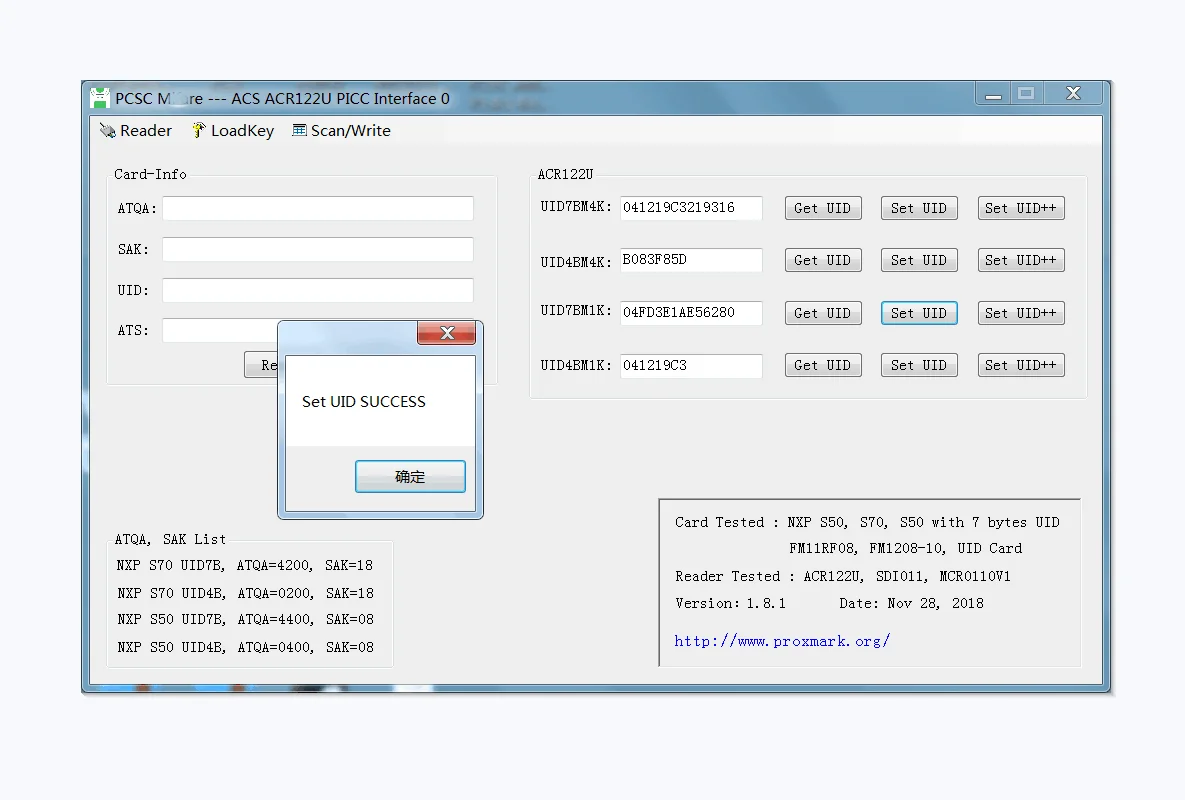The width and height of the screenshot is (1185, 800).
Task: Get UID for UID7BM4K row
Action: (823, 208)
